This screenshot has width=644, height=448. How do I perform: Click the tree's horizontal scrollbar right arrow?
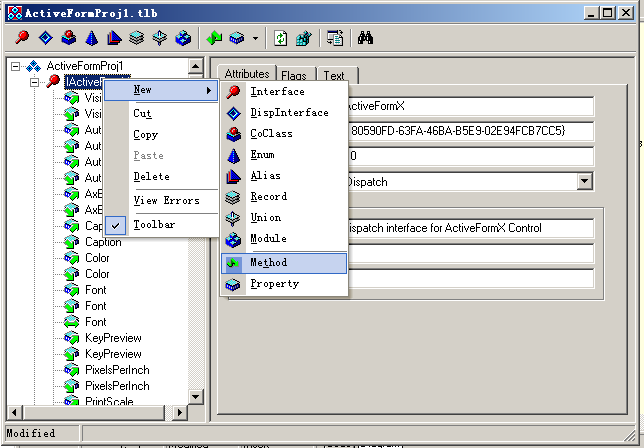click(181, 412)
